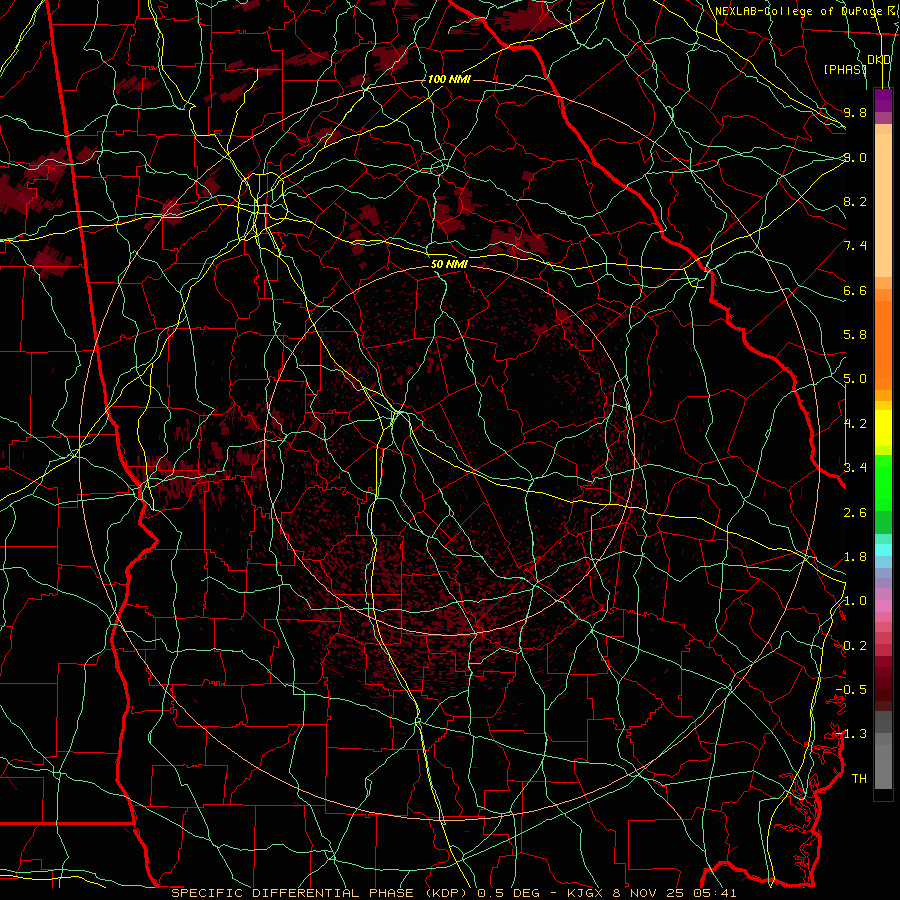Pick the orange band of the color bar
Viewport: 900px width, 900px height.
(883, 344)
